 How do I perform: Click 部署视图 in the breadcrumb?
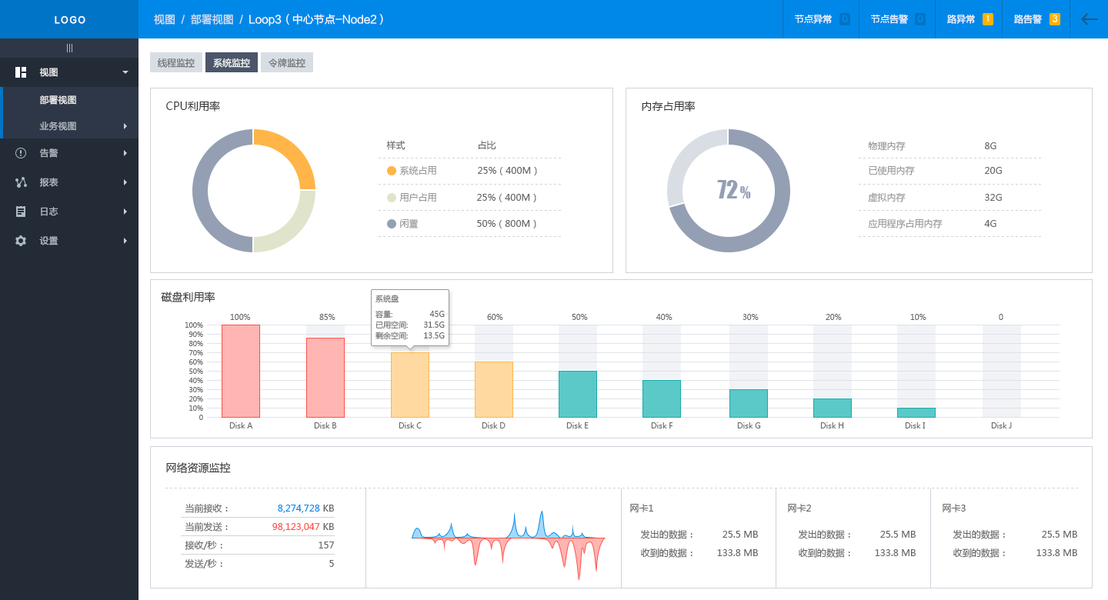pos(212,20)
